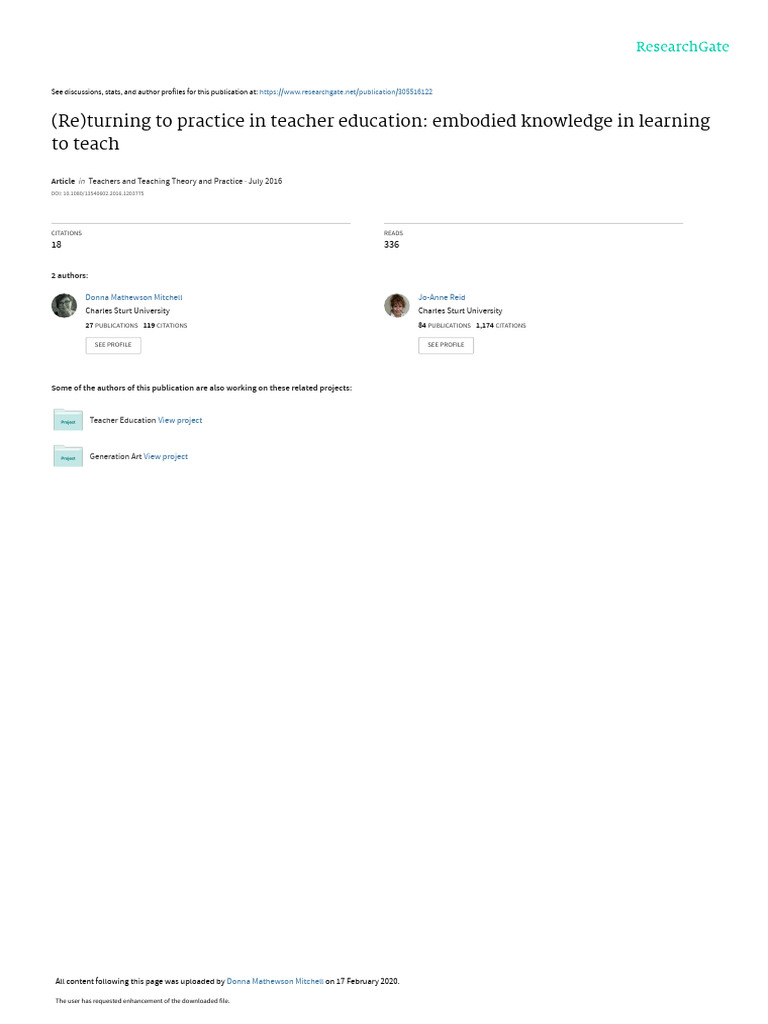Open View project link for Teacher Education

point(180,421)
